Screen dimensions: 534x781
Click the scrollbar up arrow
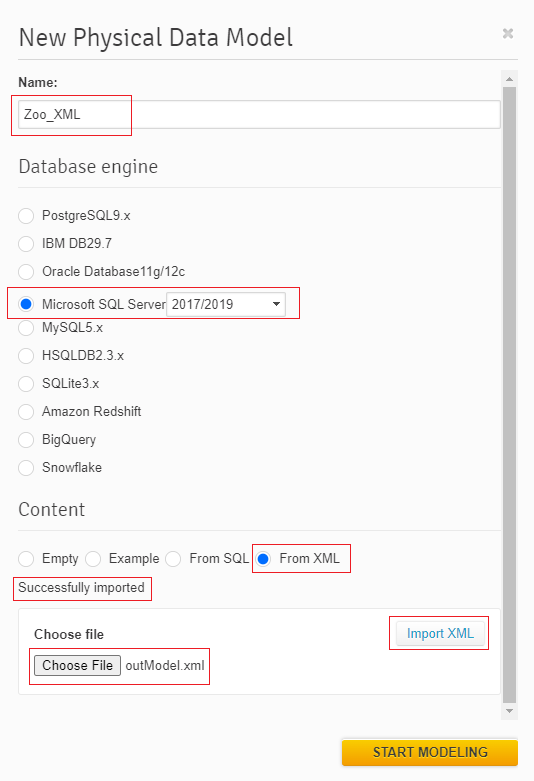pyautogui.click(x=509, y=79)
